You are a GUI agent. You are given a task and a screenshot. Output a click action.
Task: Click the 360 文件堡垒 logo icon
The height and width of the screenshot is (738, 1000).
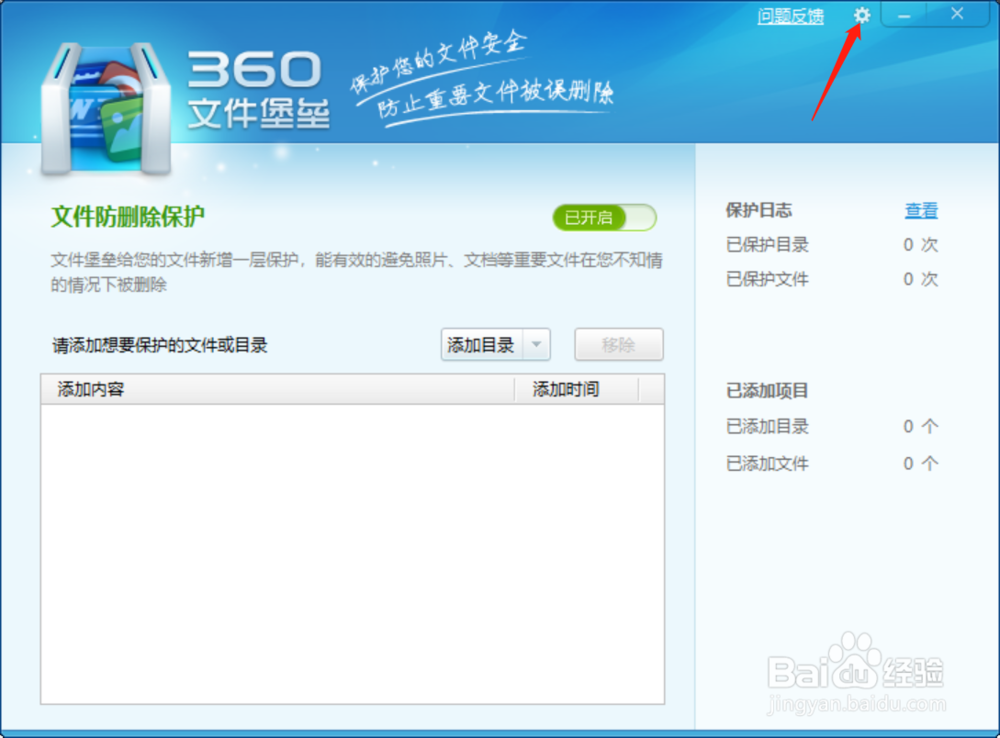point(106,109)
